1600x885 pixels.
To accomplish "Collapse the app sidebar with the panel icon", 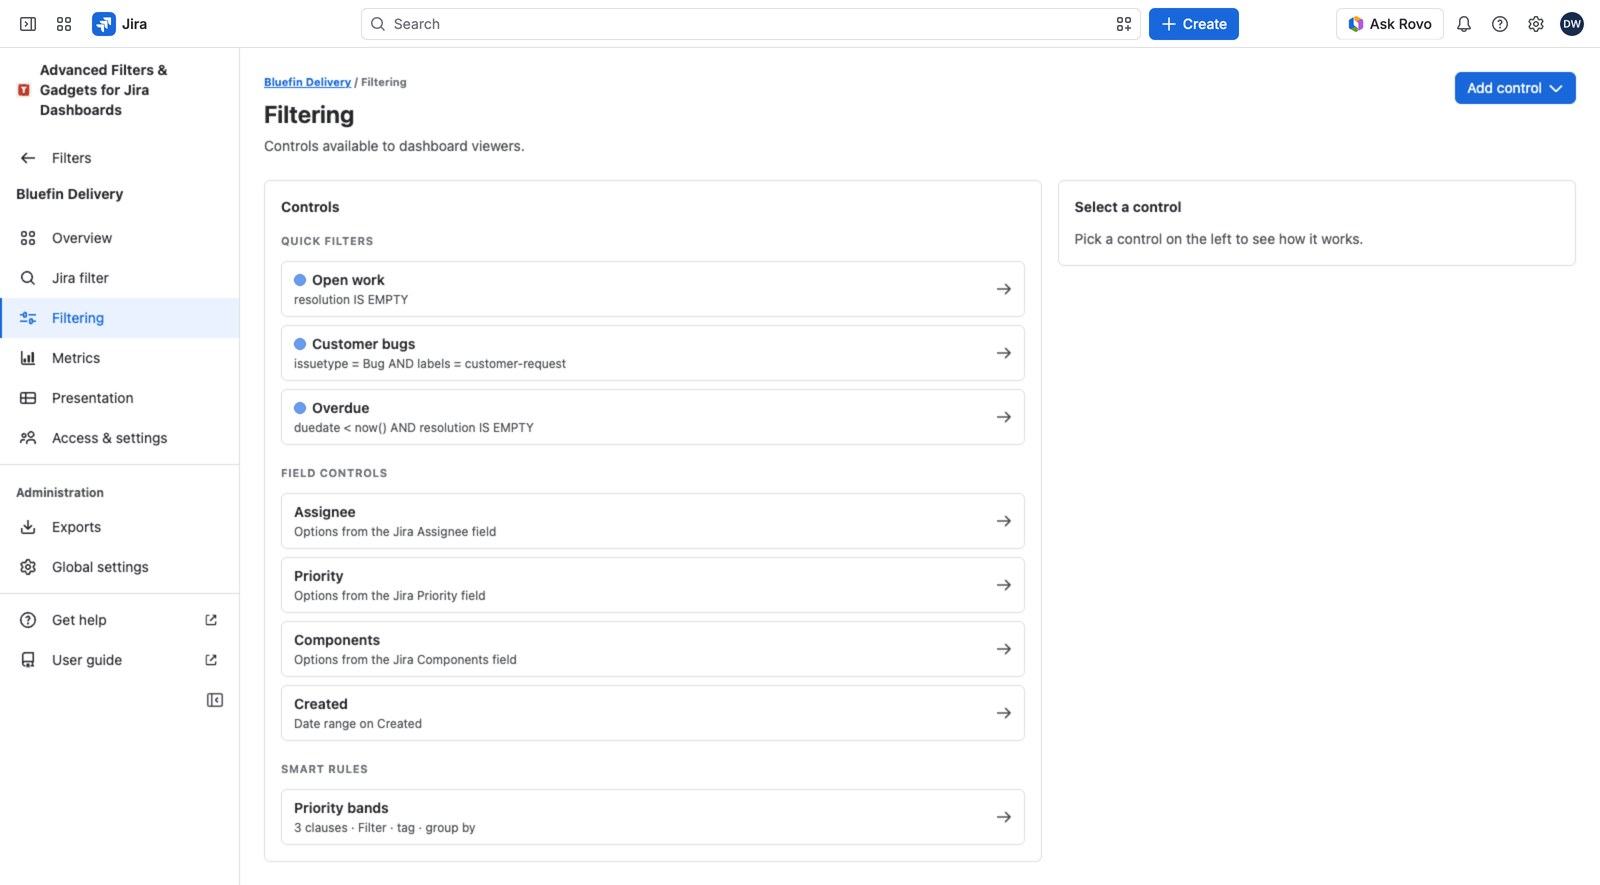I will [215, 700].
